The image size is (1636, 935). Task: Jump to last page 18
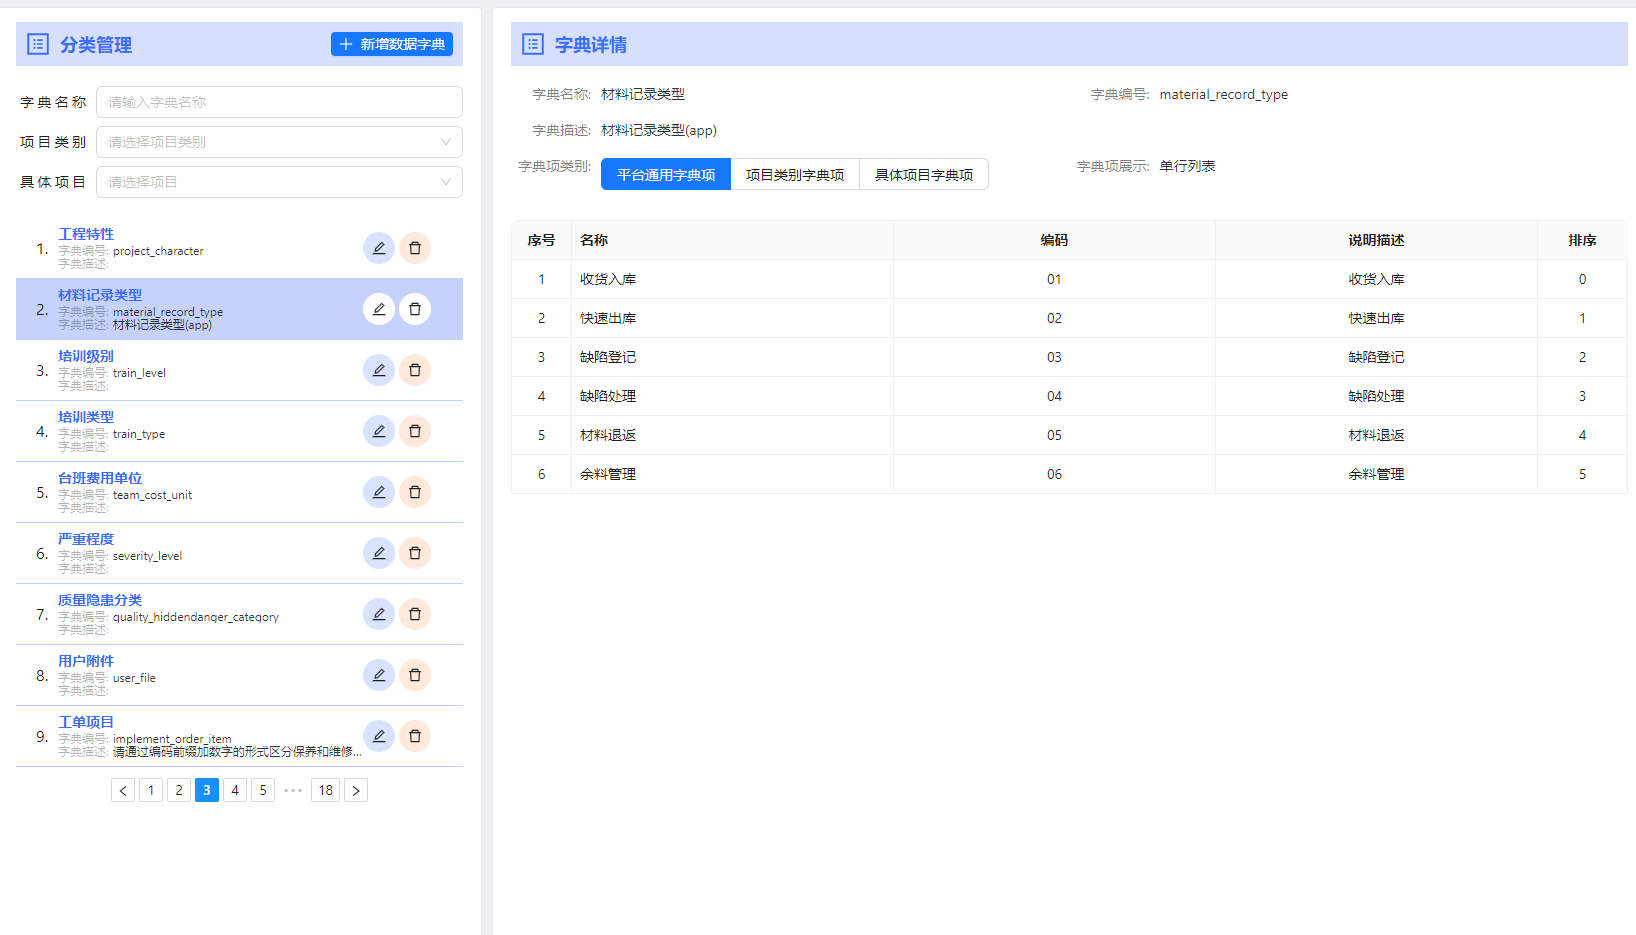(x=326, y=790)
